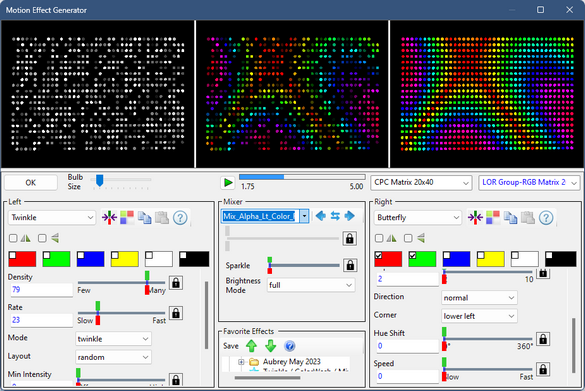Image resolution: width=585 pixels, height=391 pixels.
Task: Toggle the Rate lock
Action: (176, 313)
